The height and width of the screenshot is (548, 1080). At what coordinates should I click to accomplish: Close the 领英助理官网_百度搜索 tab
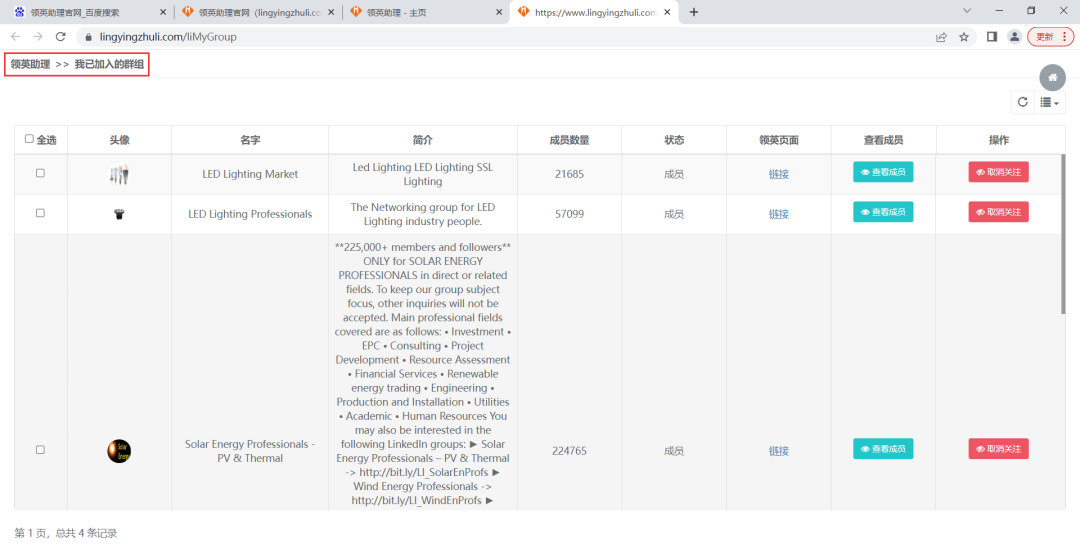pyautogui.click(x=163, y=12)
